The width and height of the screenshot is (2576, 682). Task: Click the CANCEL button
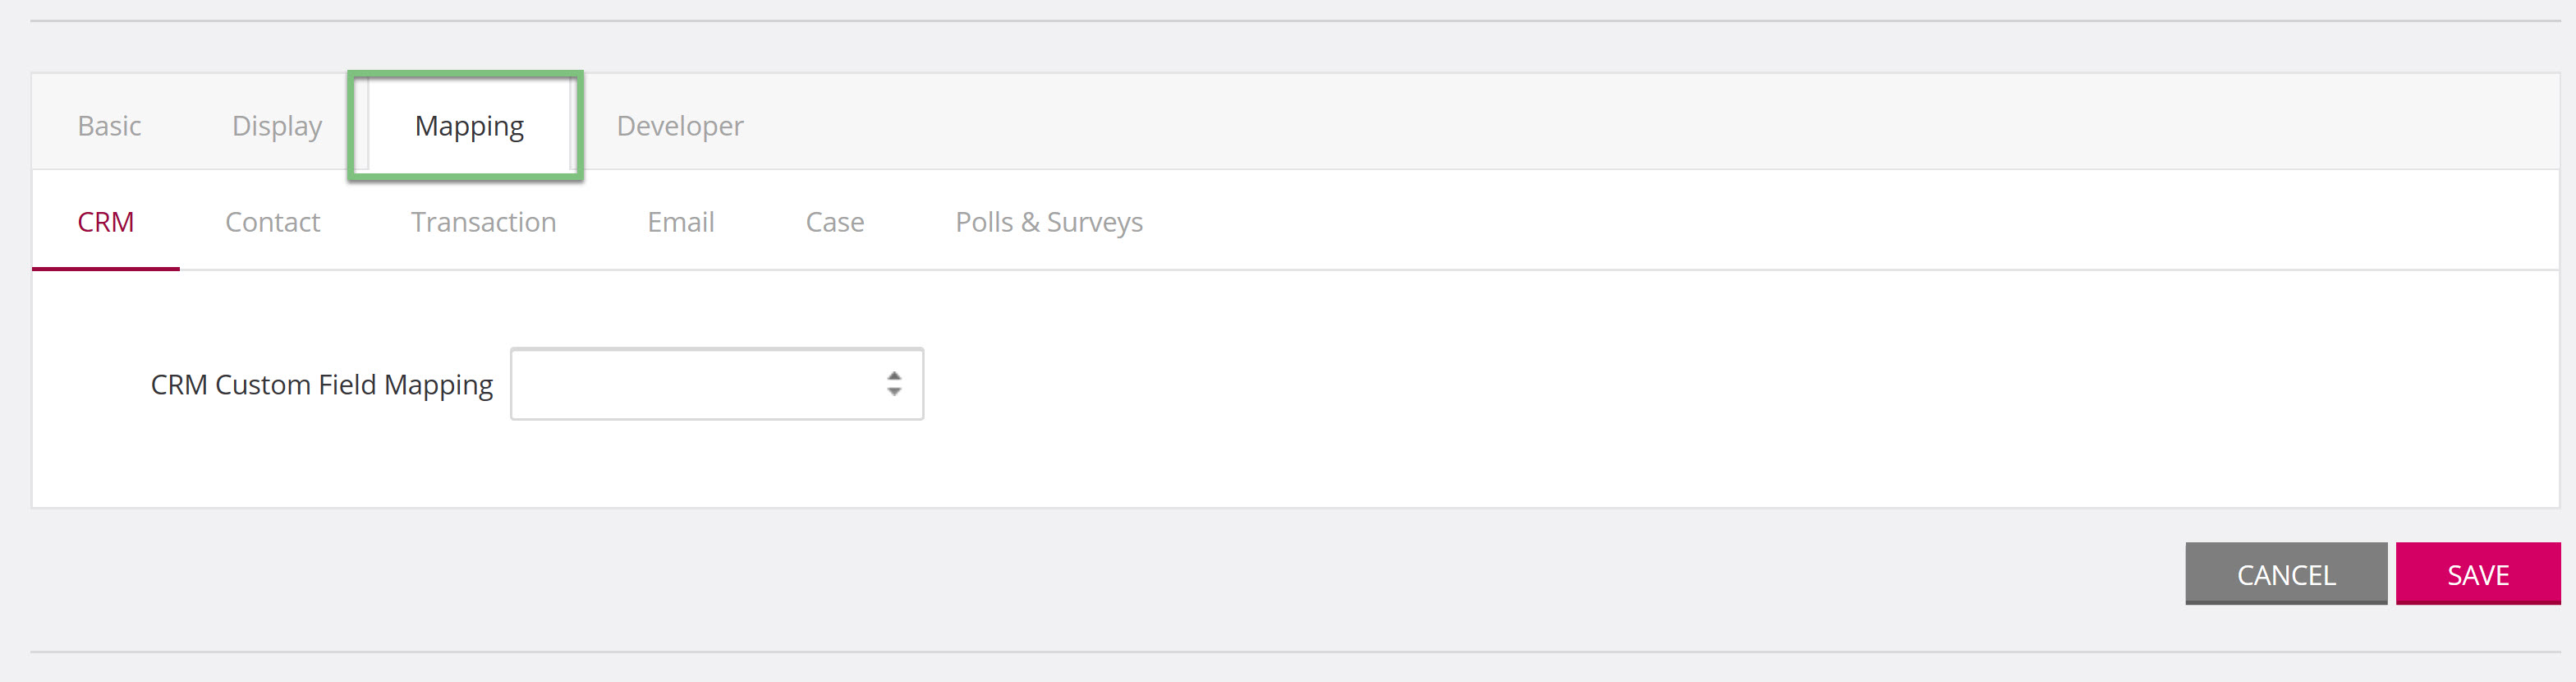click(2286, 574)
